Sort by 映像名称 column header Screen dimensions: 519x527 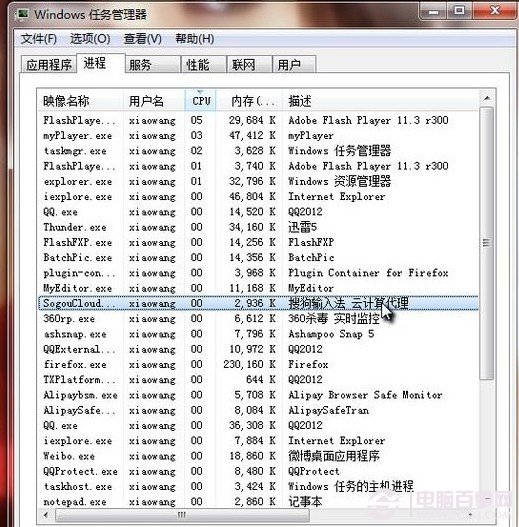click(x=80, y=101)
